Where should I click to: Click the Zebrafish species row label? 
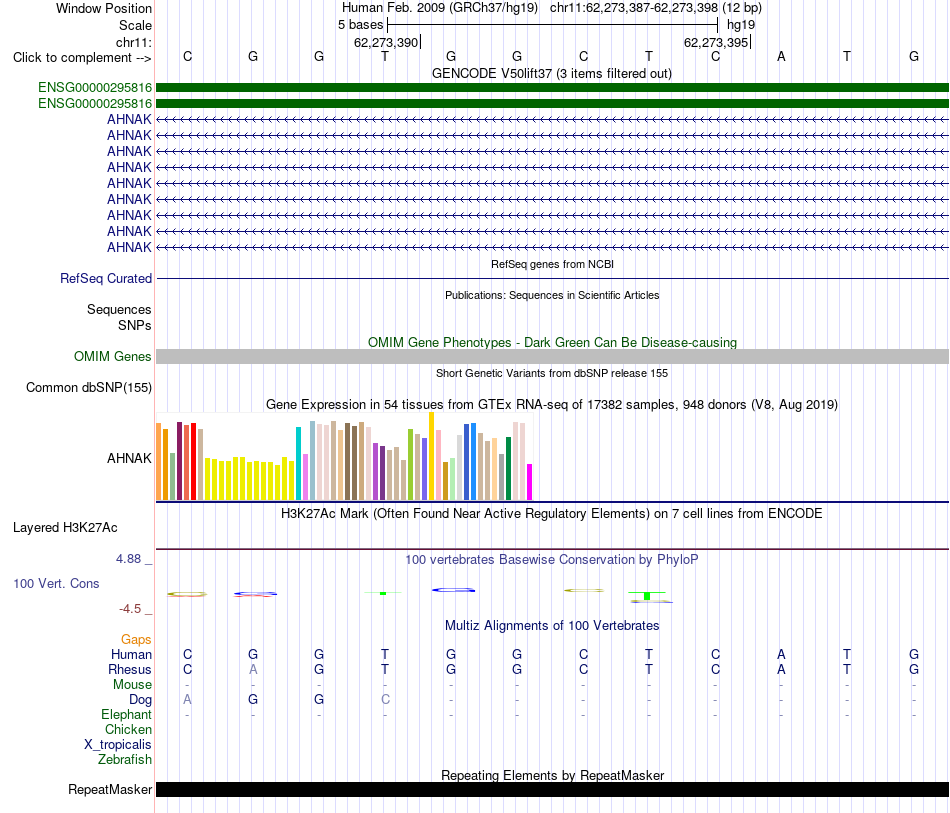(x=125, y=760)
